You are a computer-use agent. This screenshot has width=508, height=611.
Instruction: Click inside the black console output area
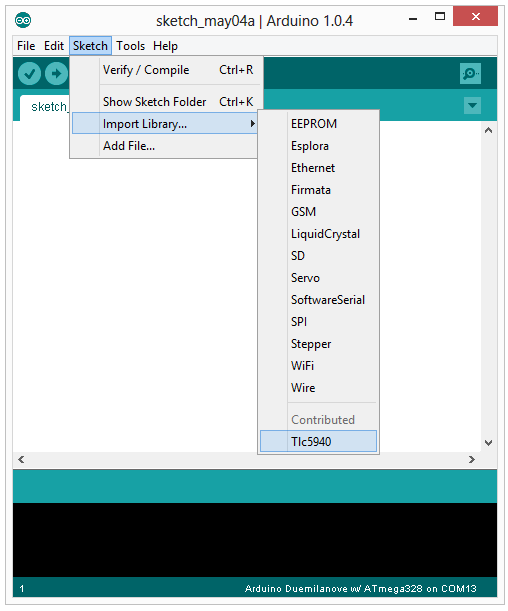tap(255, 540)
